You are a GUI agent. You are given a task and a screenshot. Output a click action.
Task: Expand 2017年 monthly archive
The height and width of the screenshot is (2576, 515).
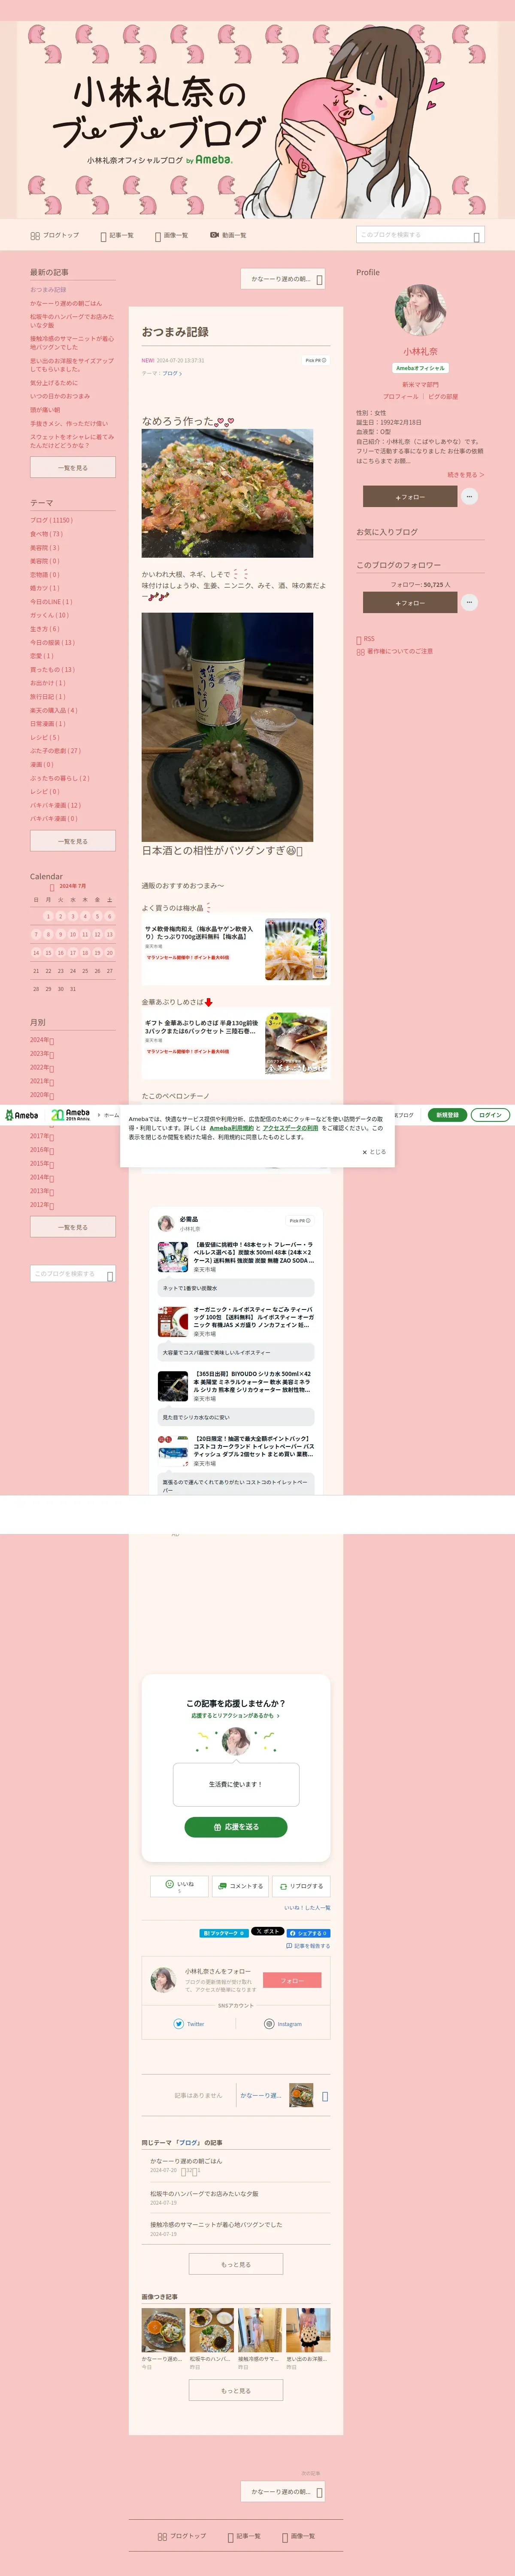click(42, 1136)
